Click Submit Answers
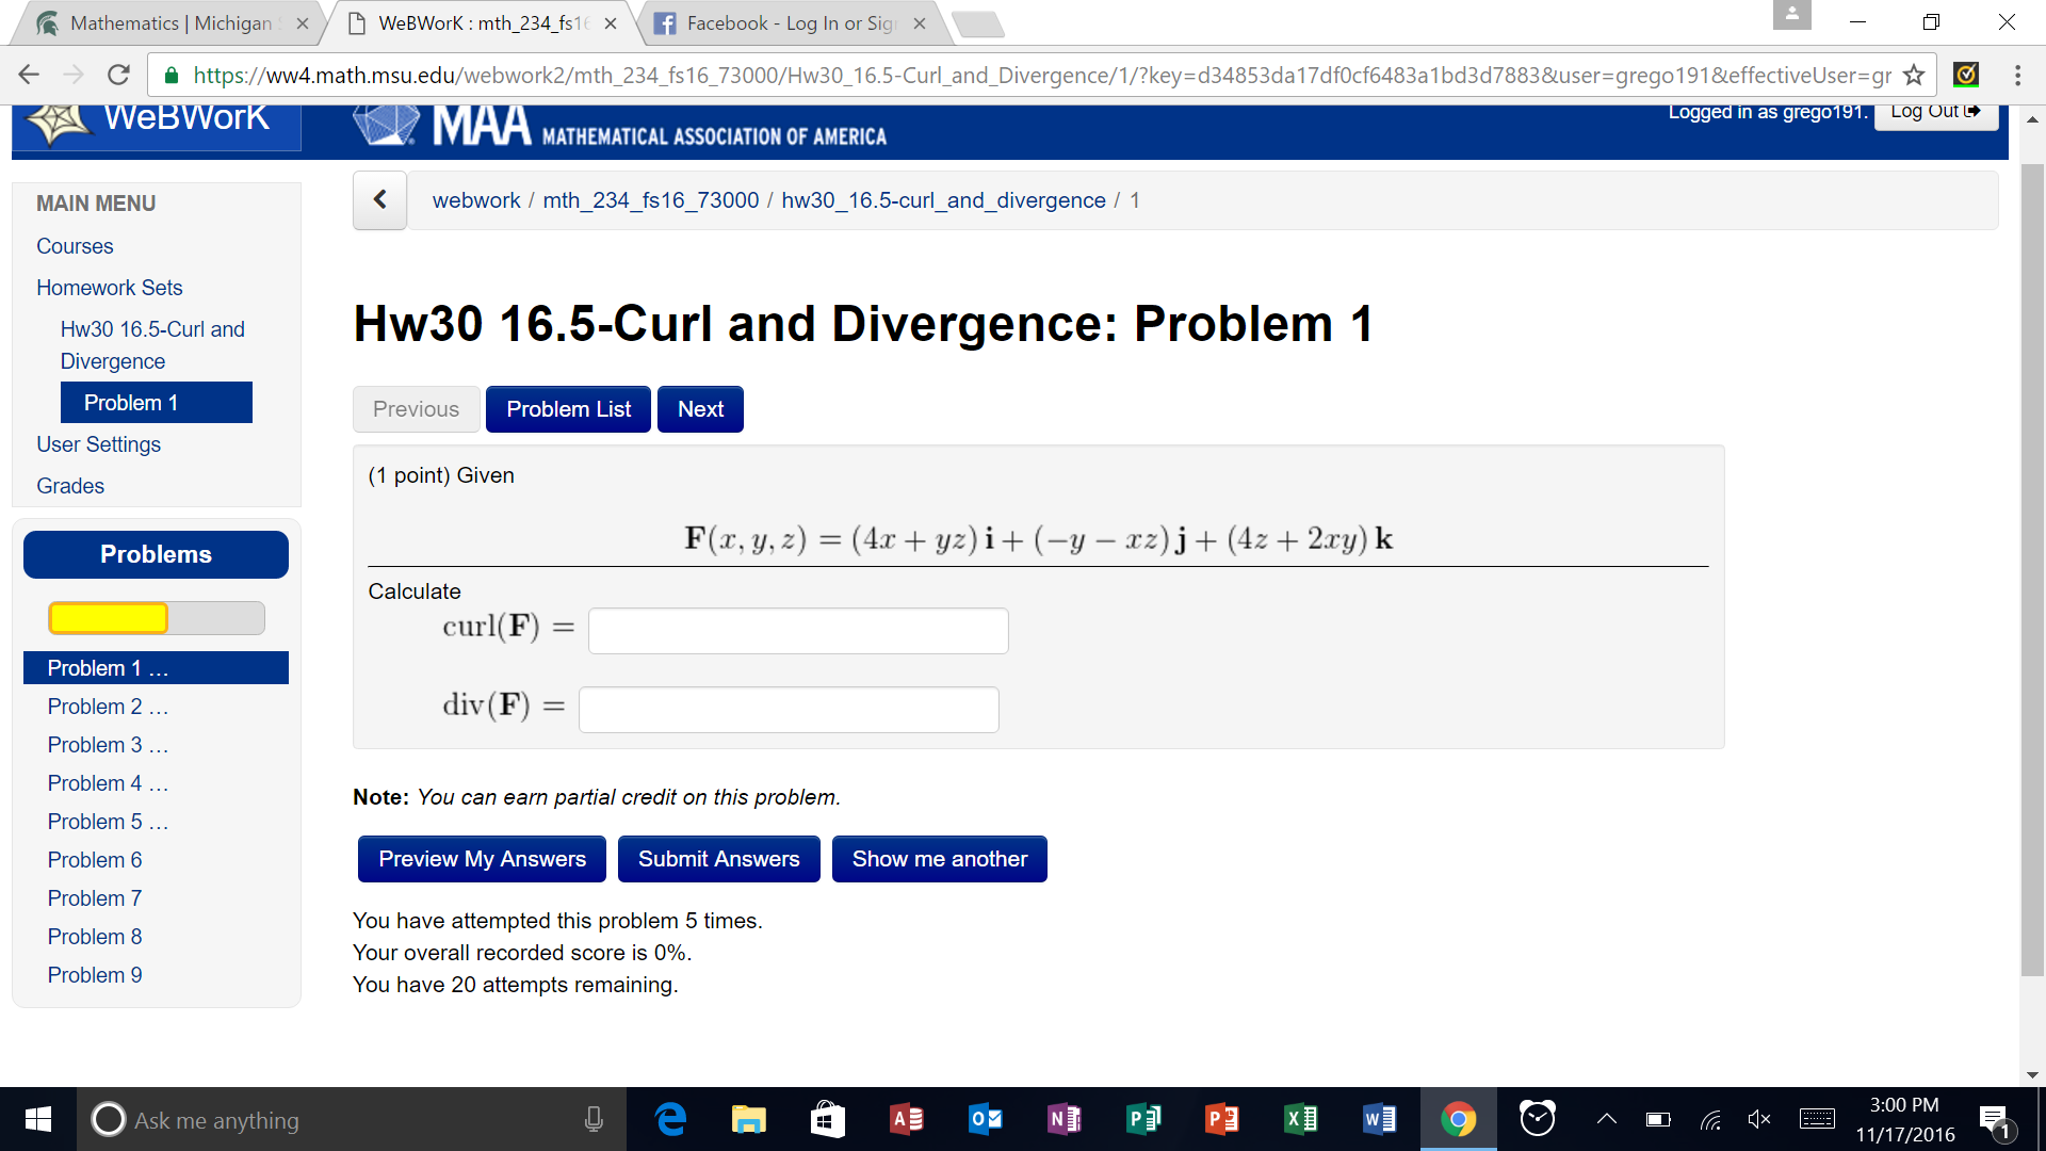Image resolution: width=2046 pixels, height=1151 pixels. click(x=718, y=859)
